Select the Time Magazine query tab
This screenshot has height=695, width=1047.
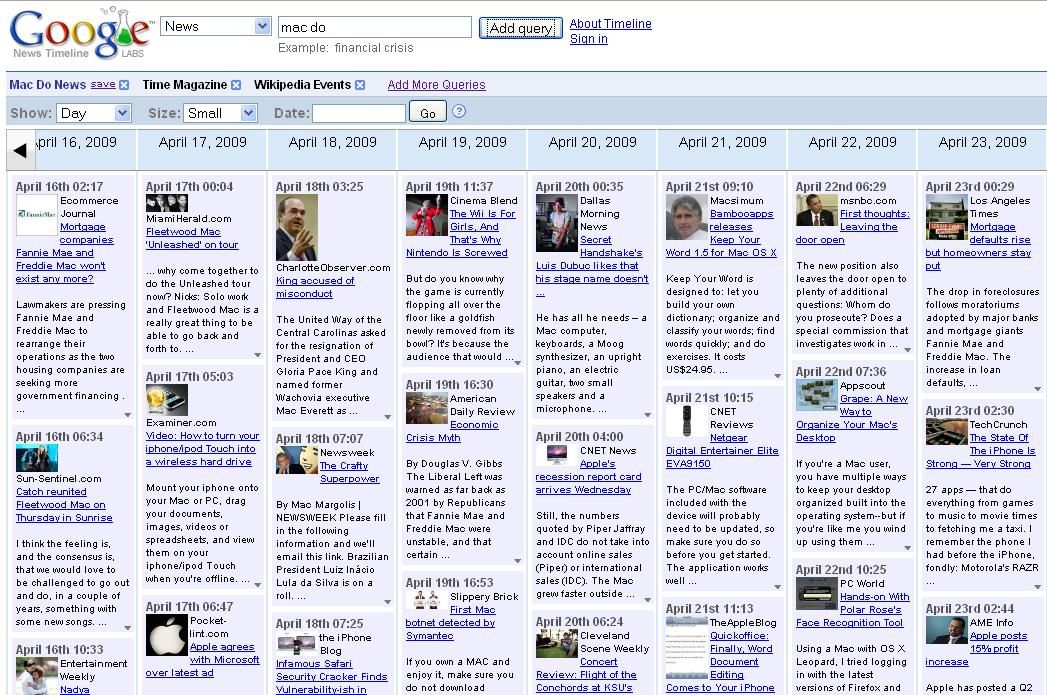[x=184, y=85]
